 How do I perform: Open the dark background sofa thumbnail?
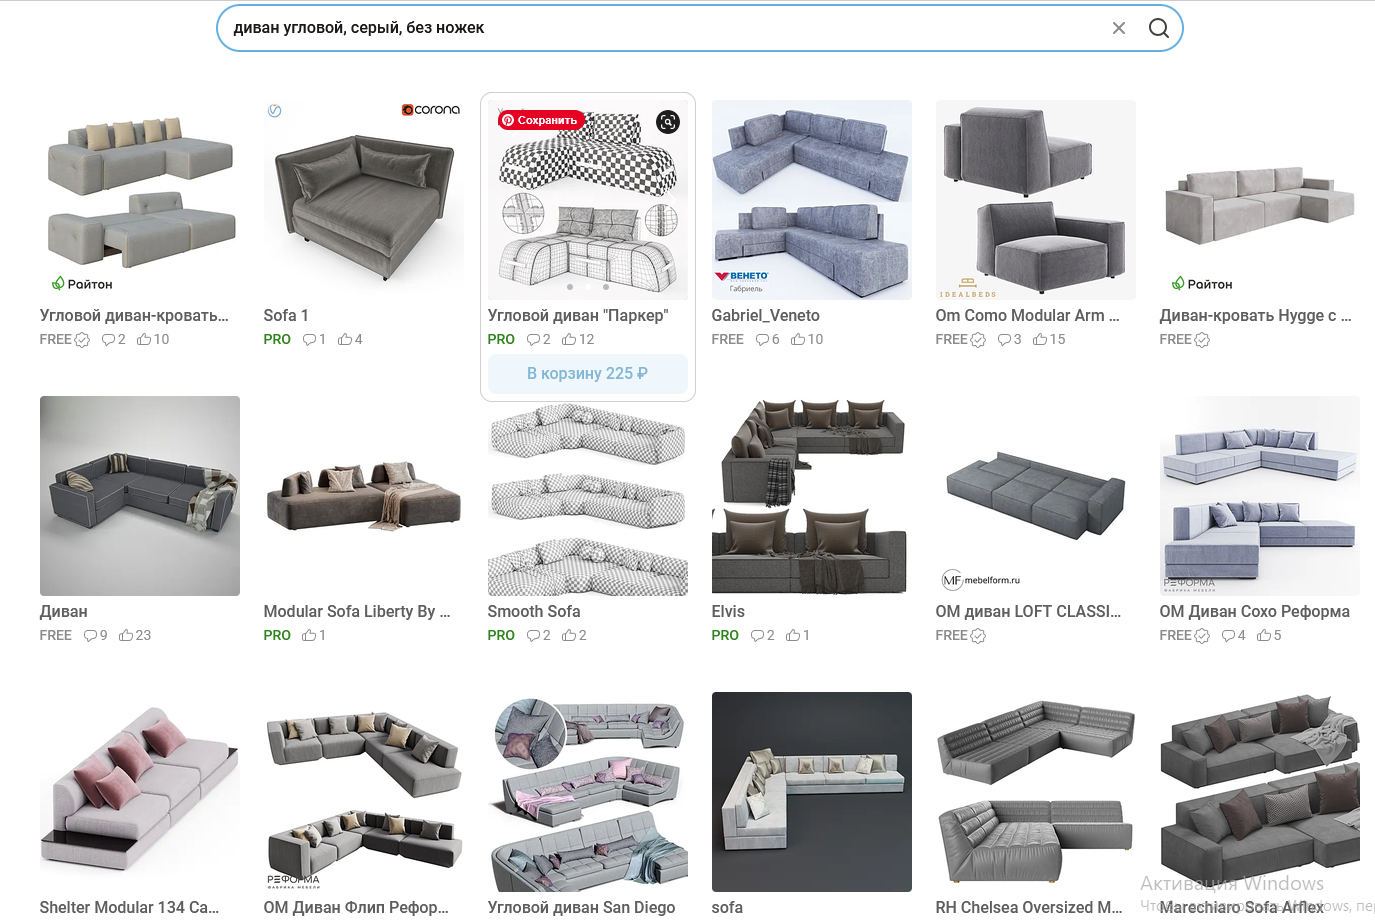tap(812, 792)
